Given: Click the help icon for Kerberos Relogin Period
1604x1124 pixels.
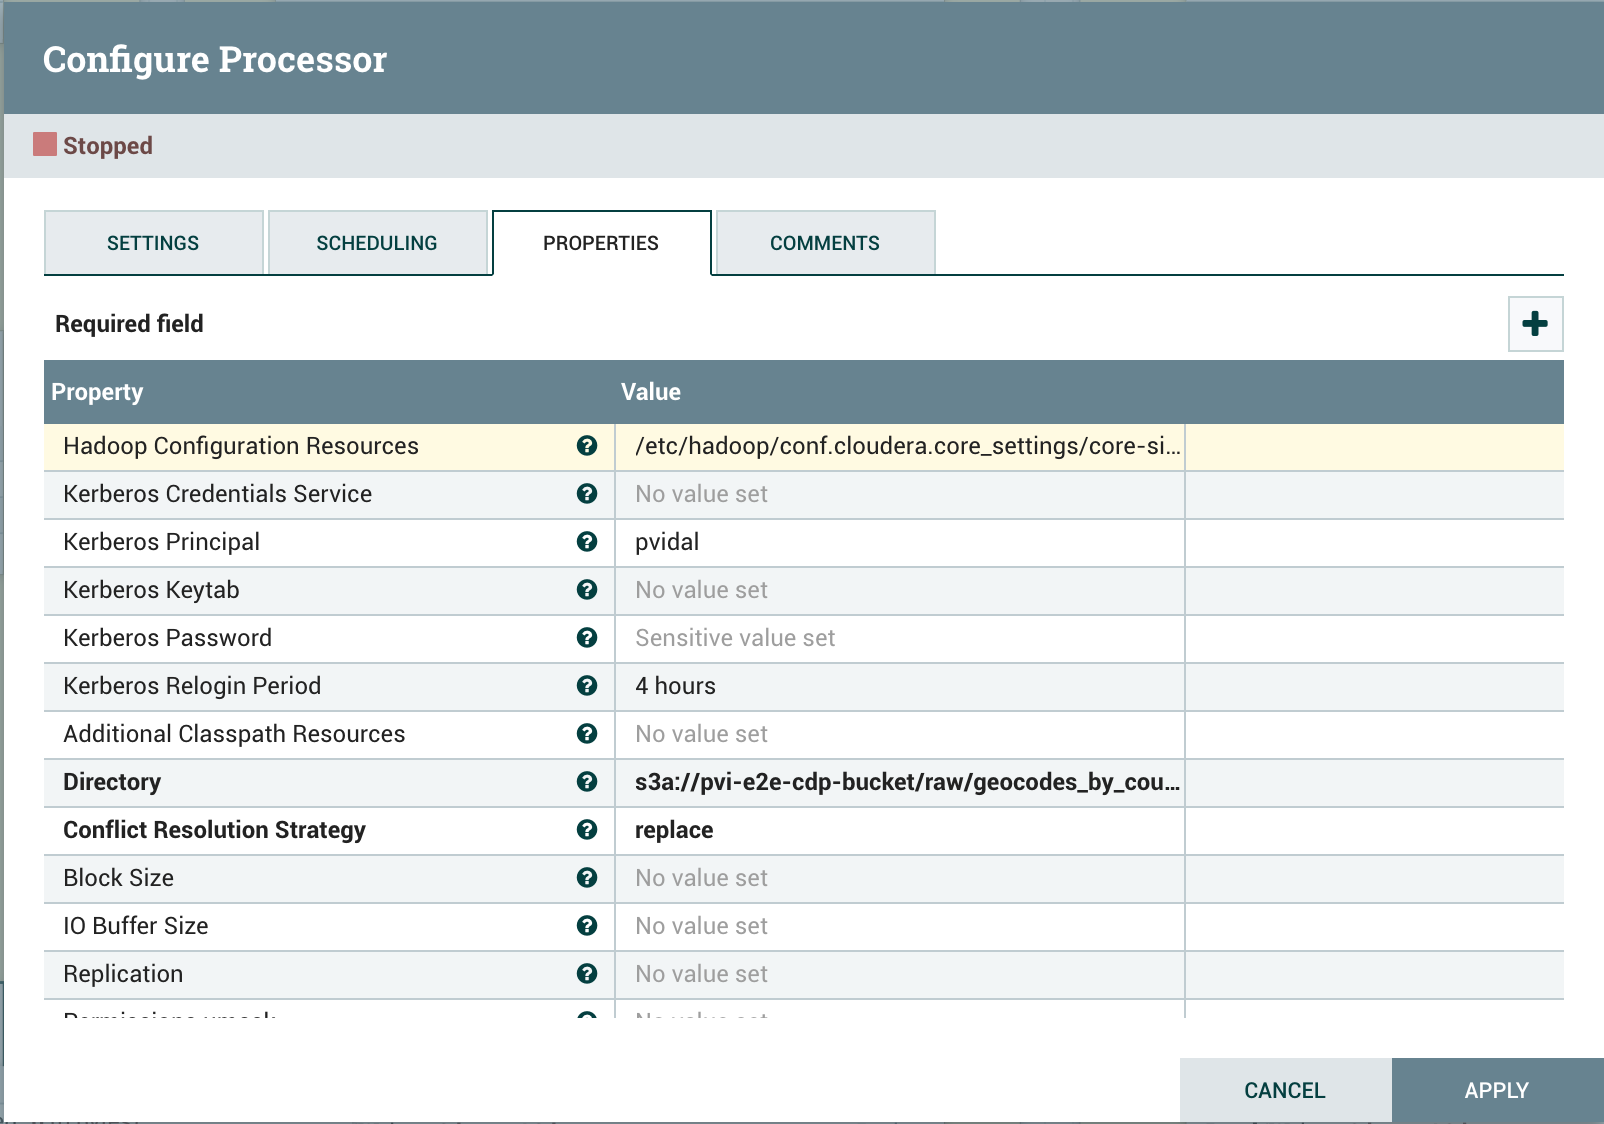Looking at the screenshot, I should (586, 686).
